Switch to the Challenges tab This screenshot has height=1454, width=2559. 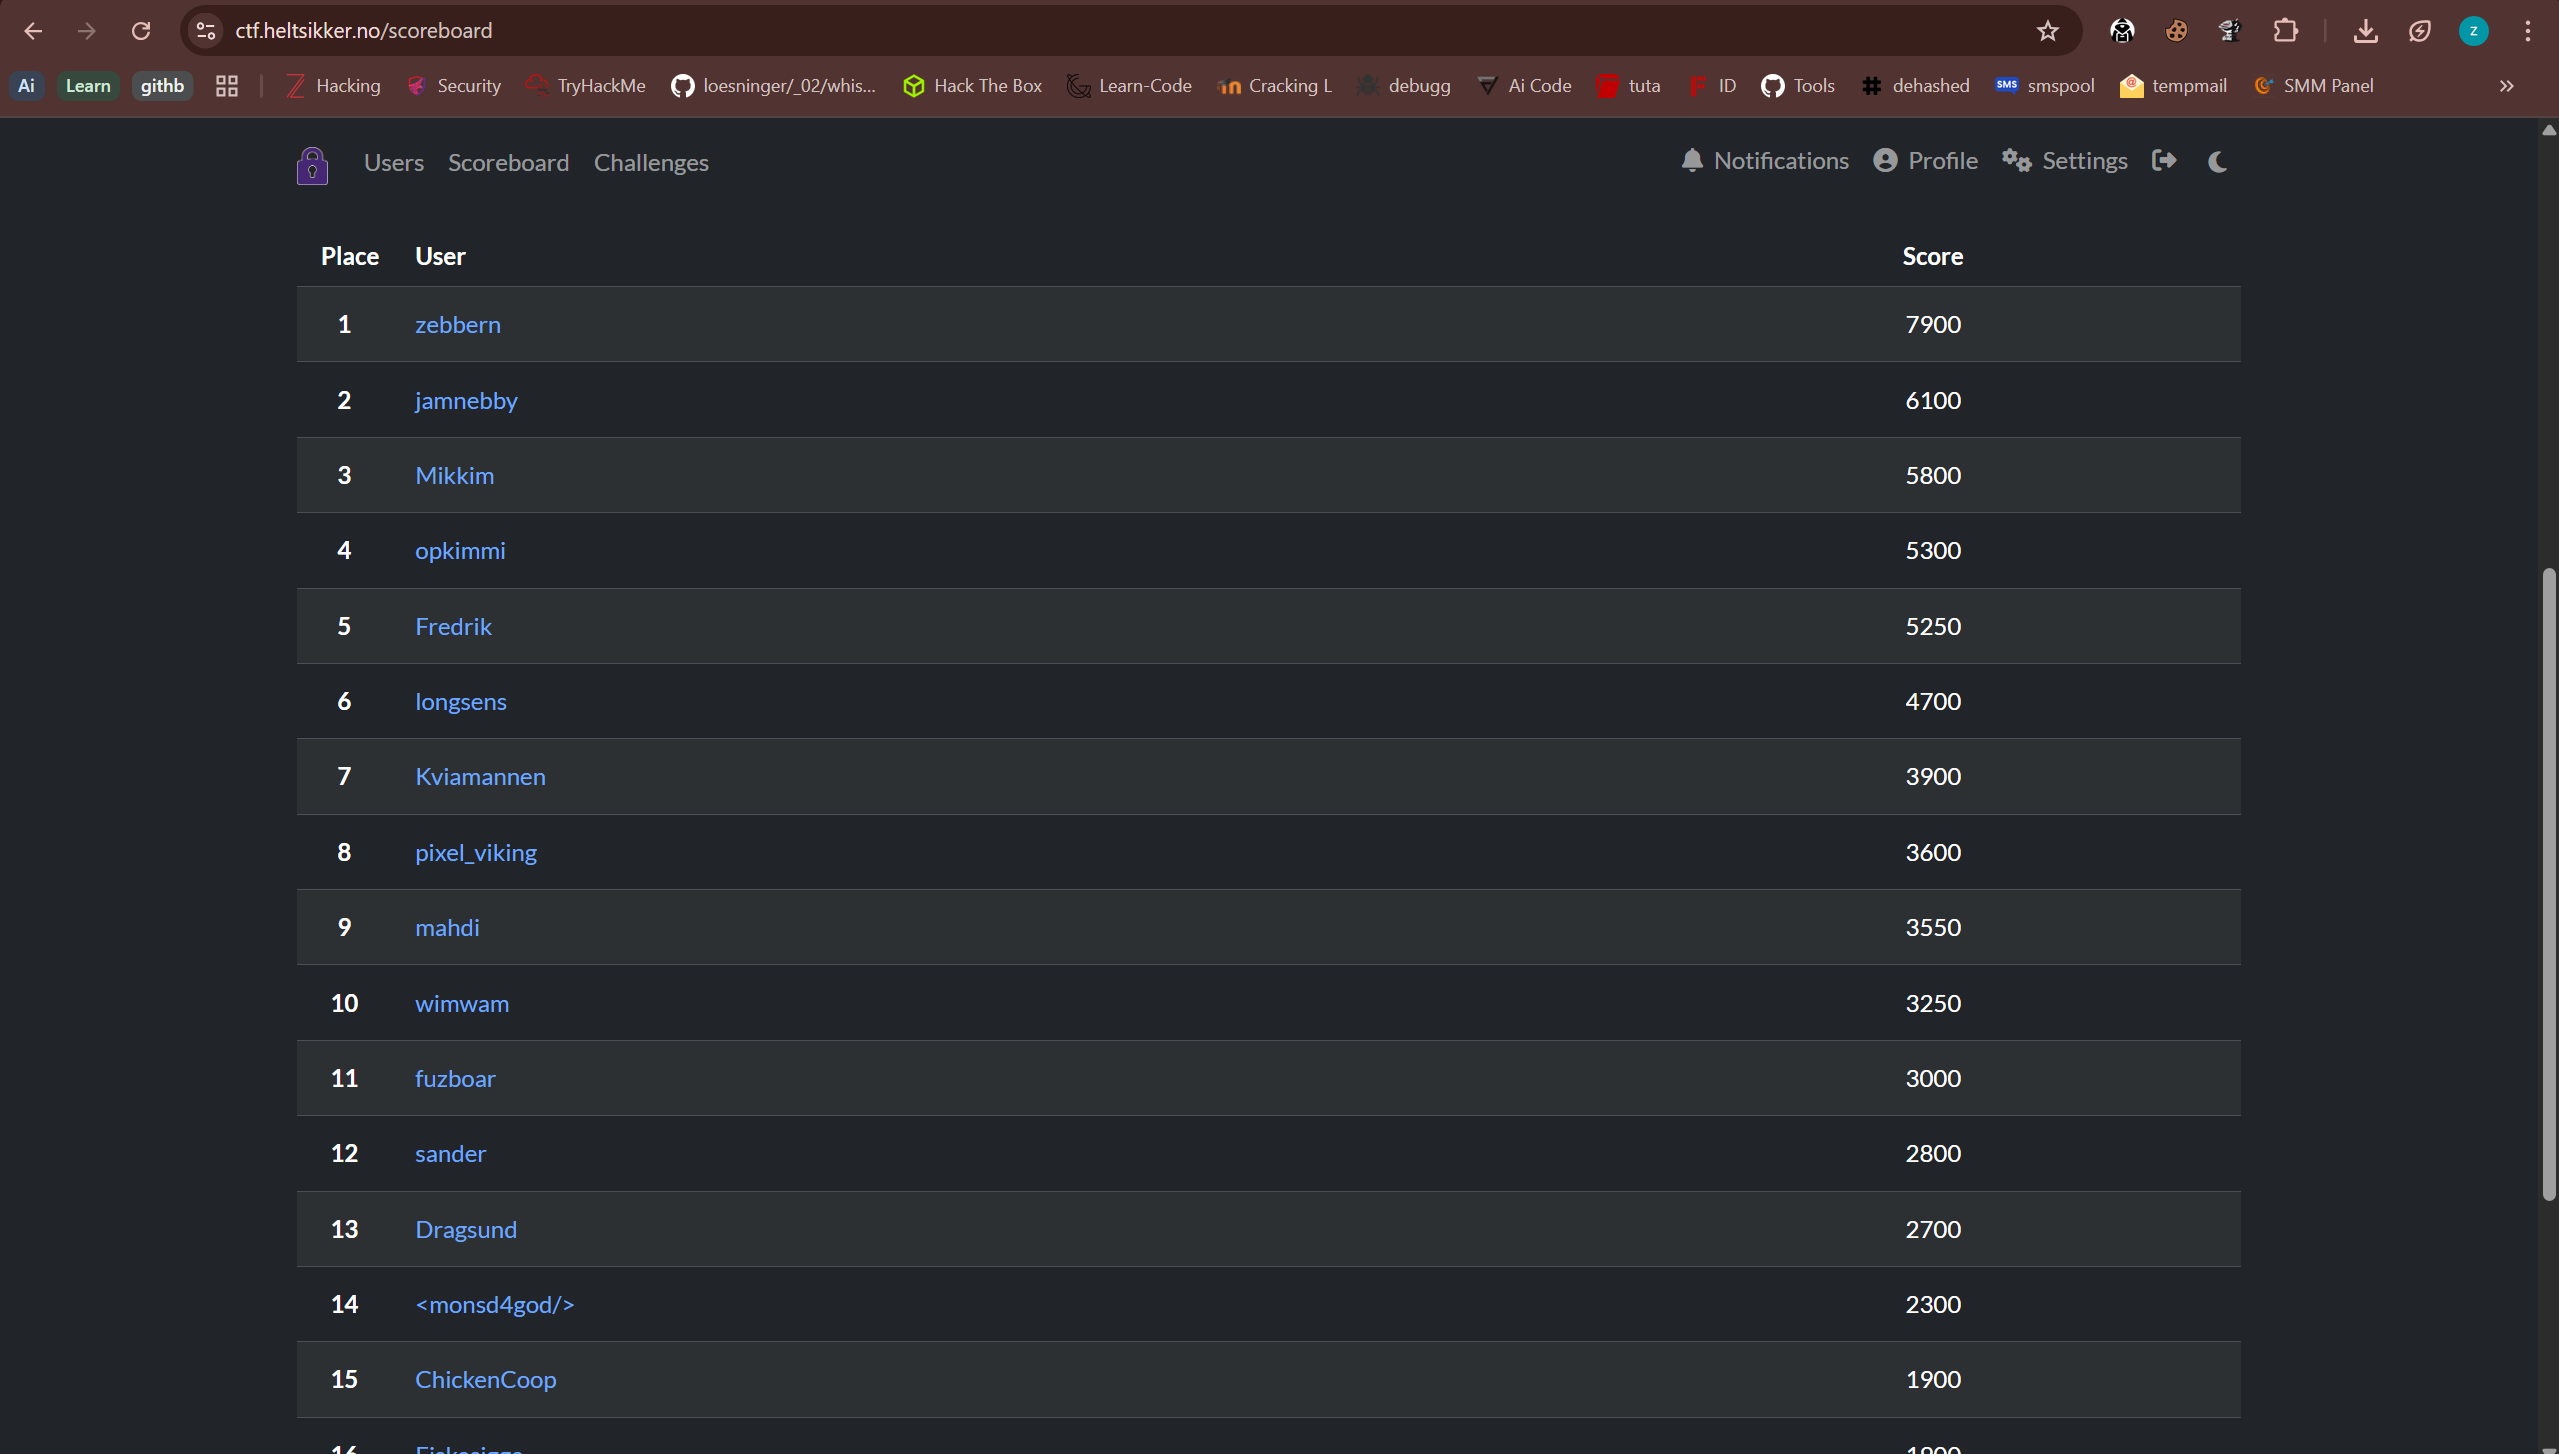pos(651,162)
